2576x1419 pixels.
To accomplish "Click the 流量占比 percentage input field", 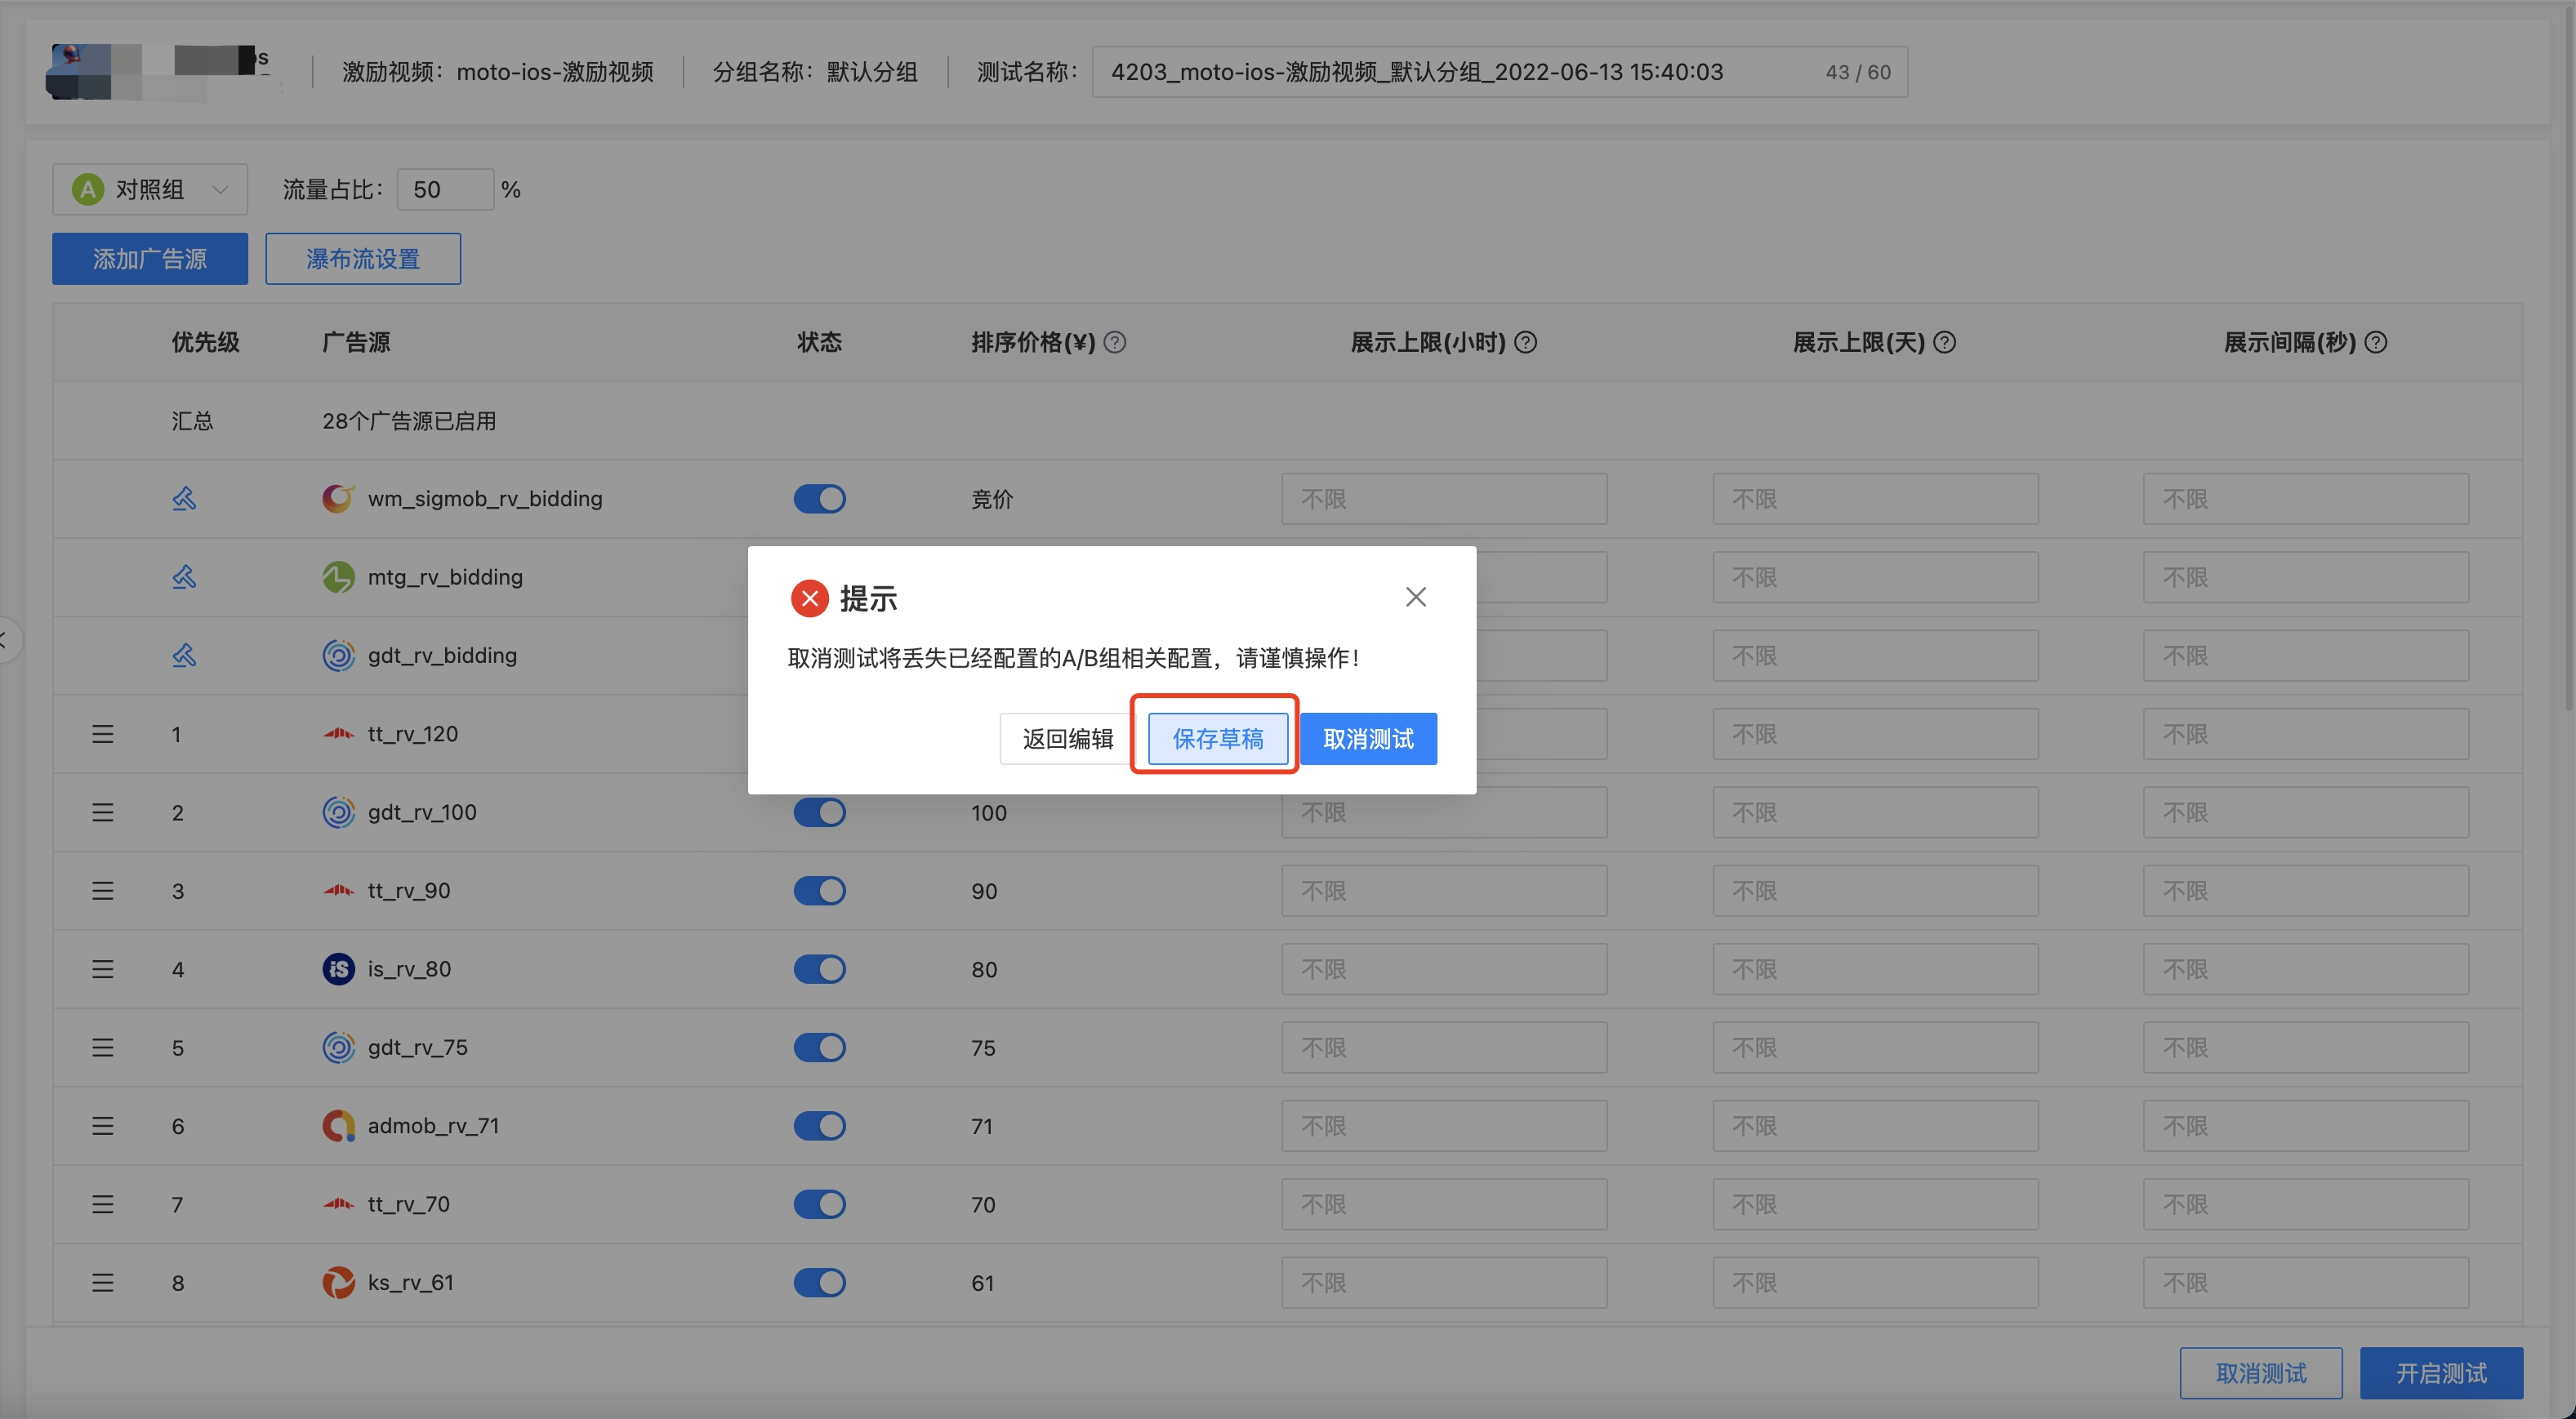I will [444, 189].
